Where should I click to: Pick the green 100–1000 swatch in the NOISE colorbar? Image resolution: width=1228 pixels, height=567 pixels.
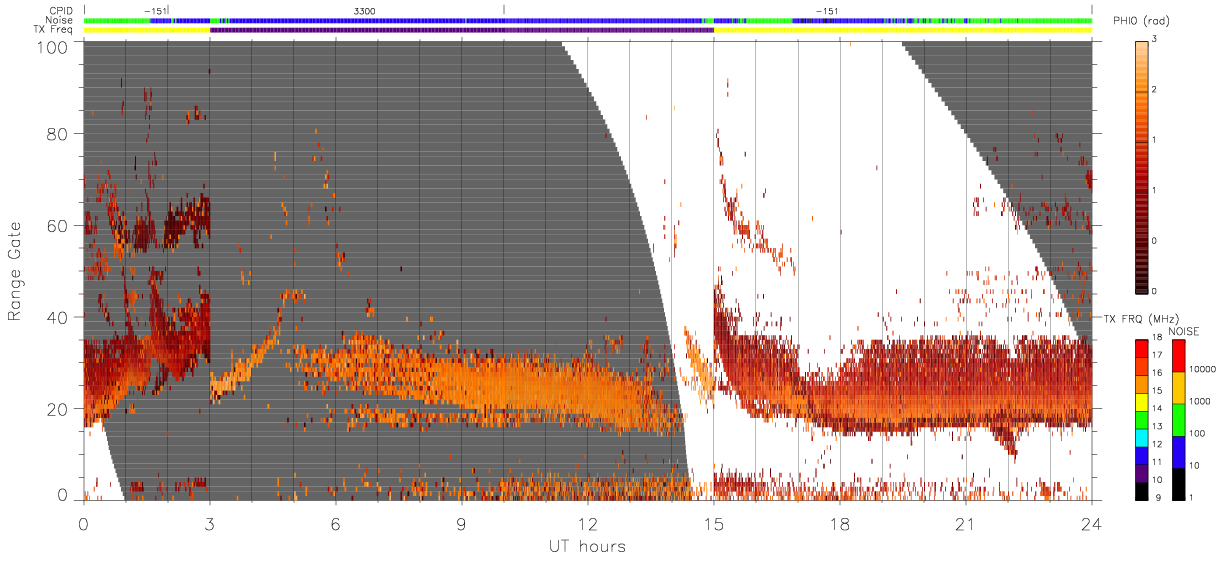[x=1177, y=420]
